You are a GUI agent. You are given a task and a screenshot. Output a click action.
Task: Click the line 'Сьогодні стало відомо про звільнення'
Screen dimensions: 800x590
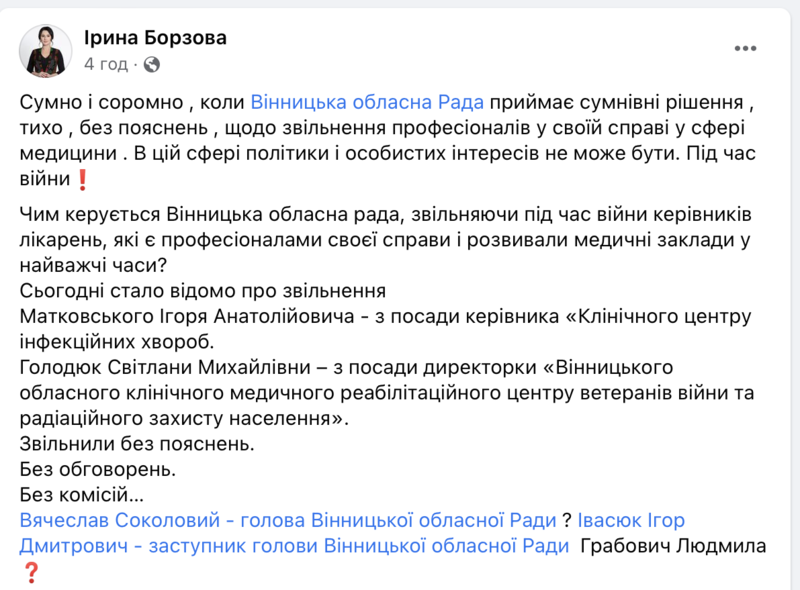click(x=203, y=291)
